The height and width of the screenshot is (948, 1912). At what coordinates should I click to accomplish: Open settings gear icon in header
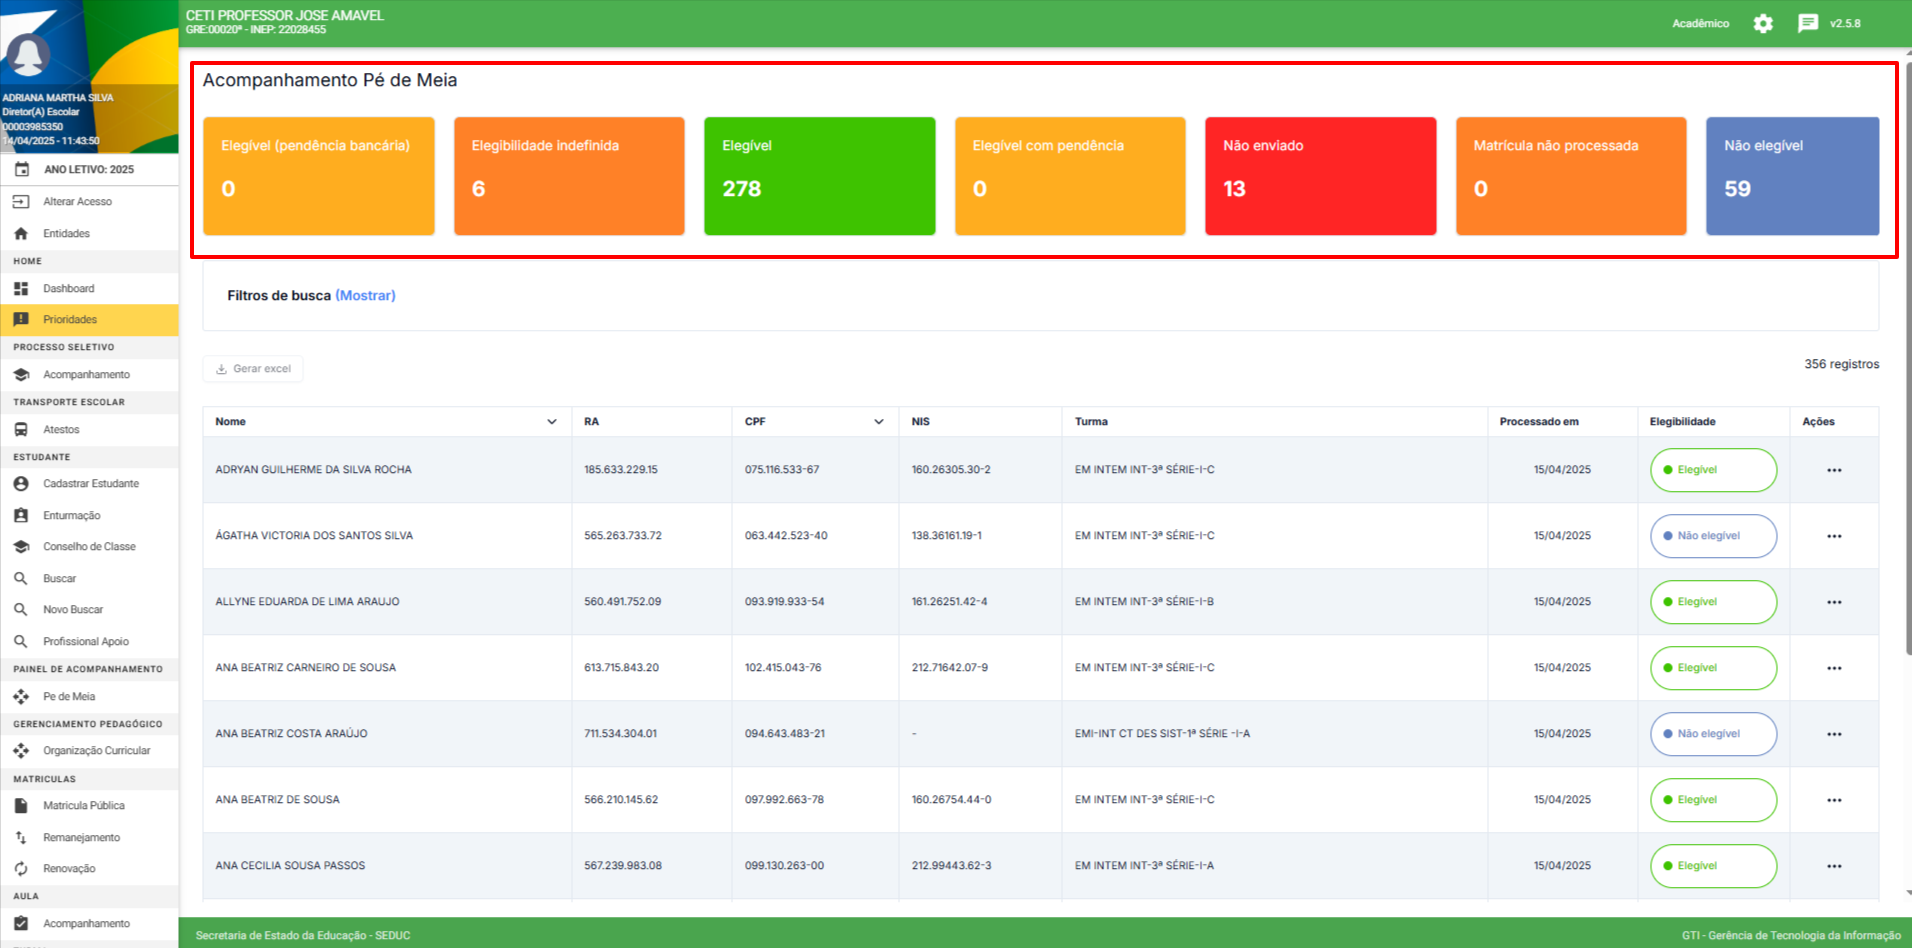pos(1763,23)
